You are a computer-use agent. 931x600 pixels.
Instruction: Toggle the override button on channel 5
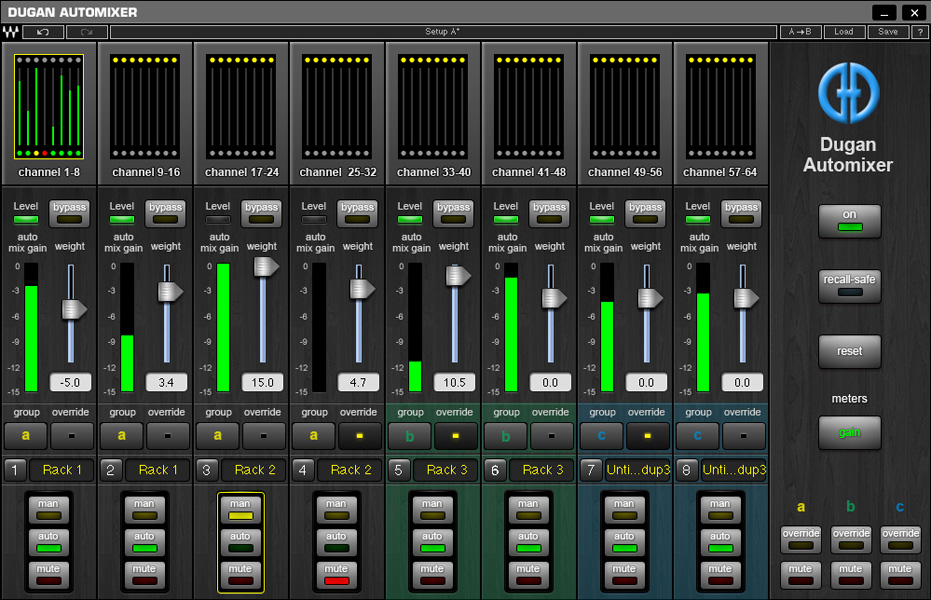click(455, 436)
